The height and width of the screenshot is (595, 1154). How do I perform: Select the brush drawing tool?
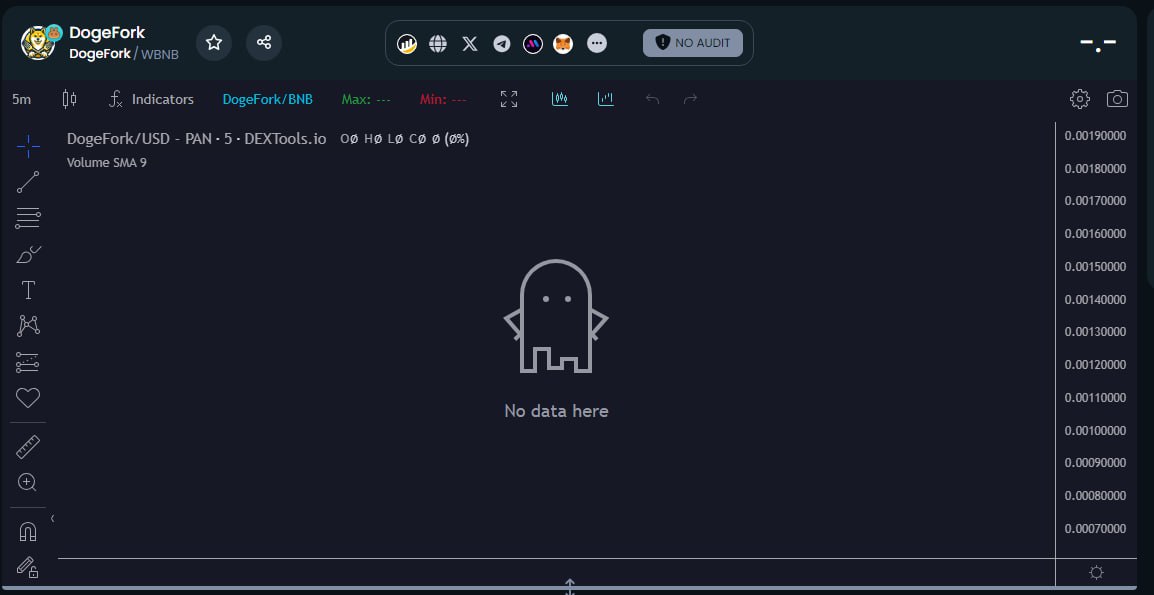(27, 254)
